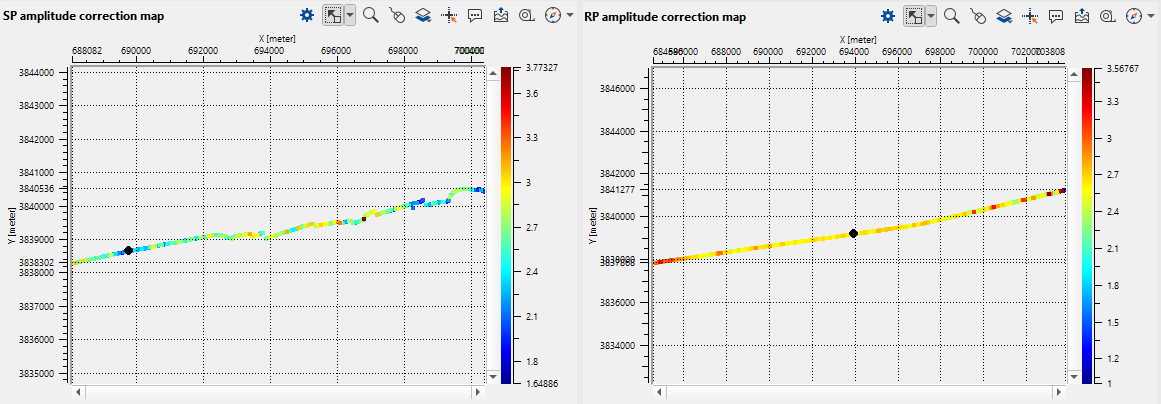The width and height of the screenshot is (1161, 404).
Task: Click the mouse mode icon in SP map toolbar
Action: tap(397, 16)
